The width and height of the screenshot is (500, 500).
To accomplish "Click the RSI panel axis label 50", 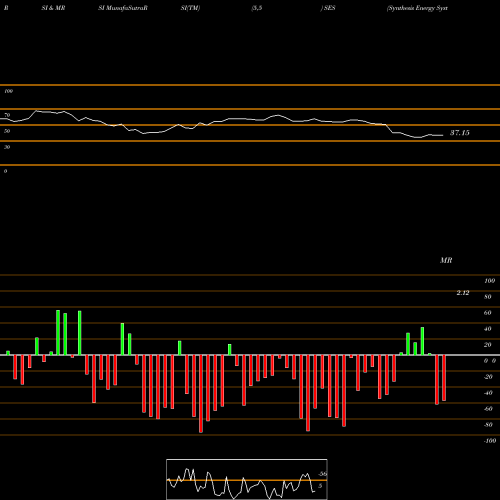I will (7, 131).
